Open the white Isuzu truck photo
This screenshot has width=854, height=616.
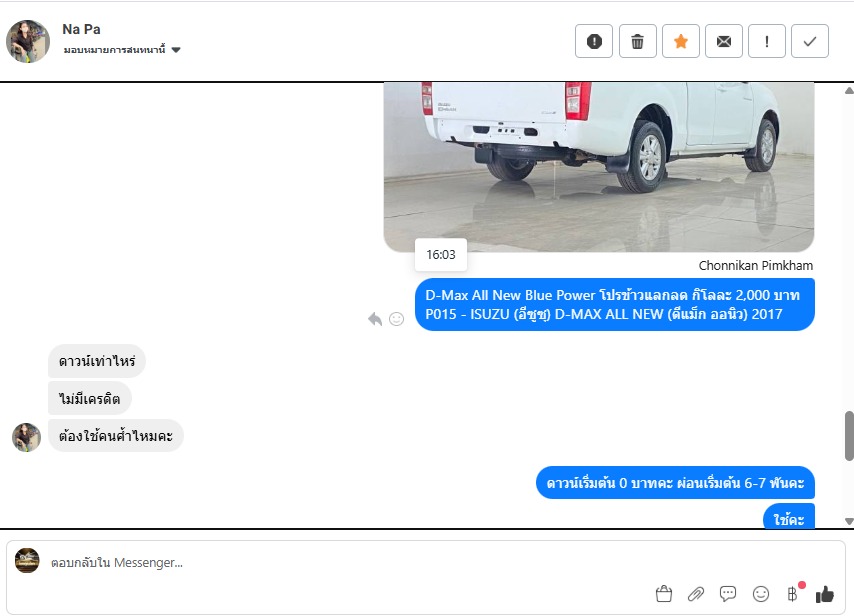(x=599, y=166)
